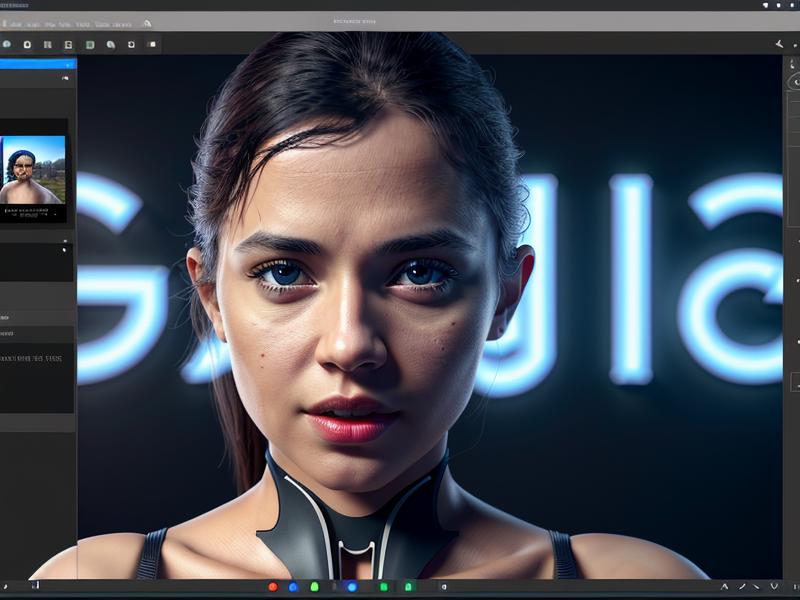Open the wrench settings icon at top right
This screenshot has width=800, height=600.
coord(780,43)
